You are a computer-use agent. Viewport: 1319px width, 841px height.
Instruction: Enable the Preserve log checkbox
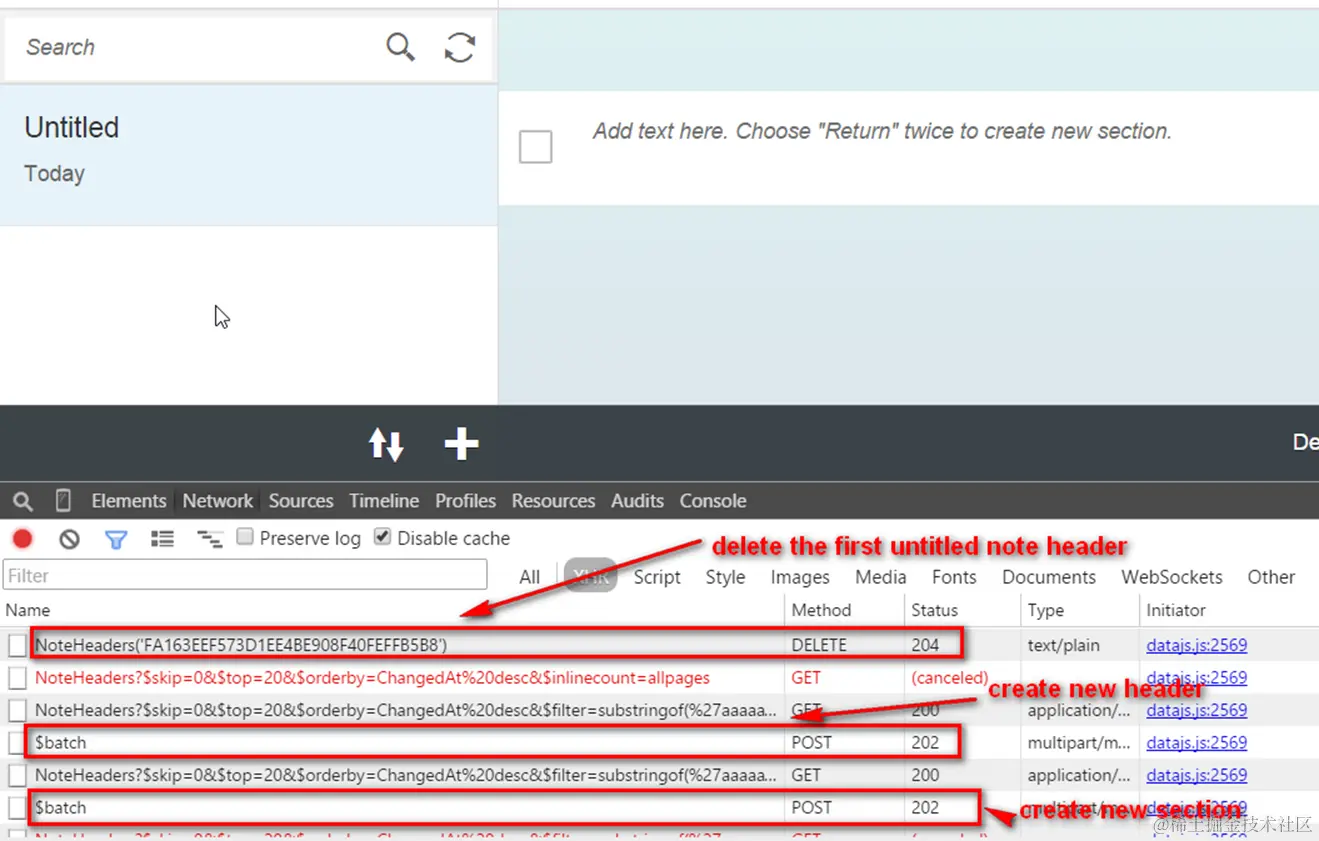(245, 537)
